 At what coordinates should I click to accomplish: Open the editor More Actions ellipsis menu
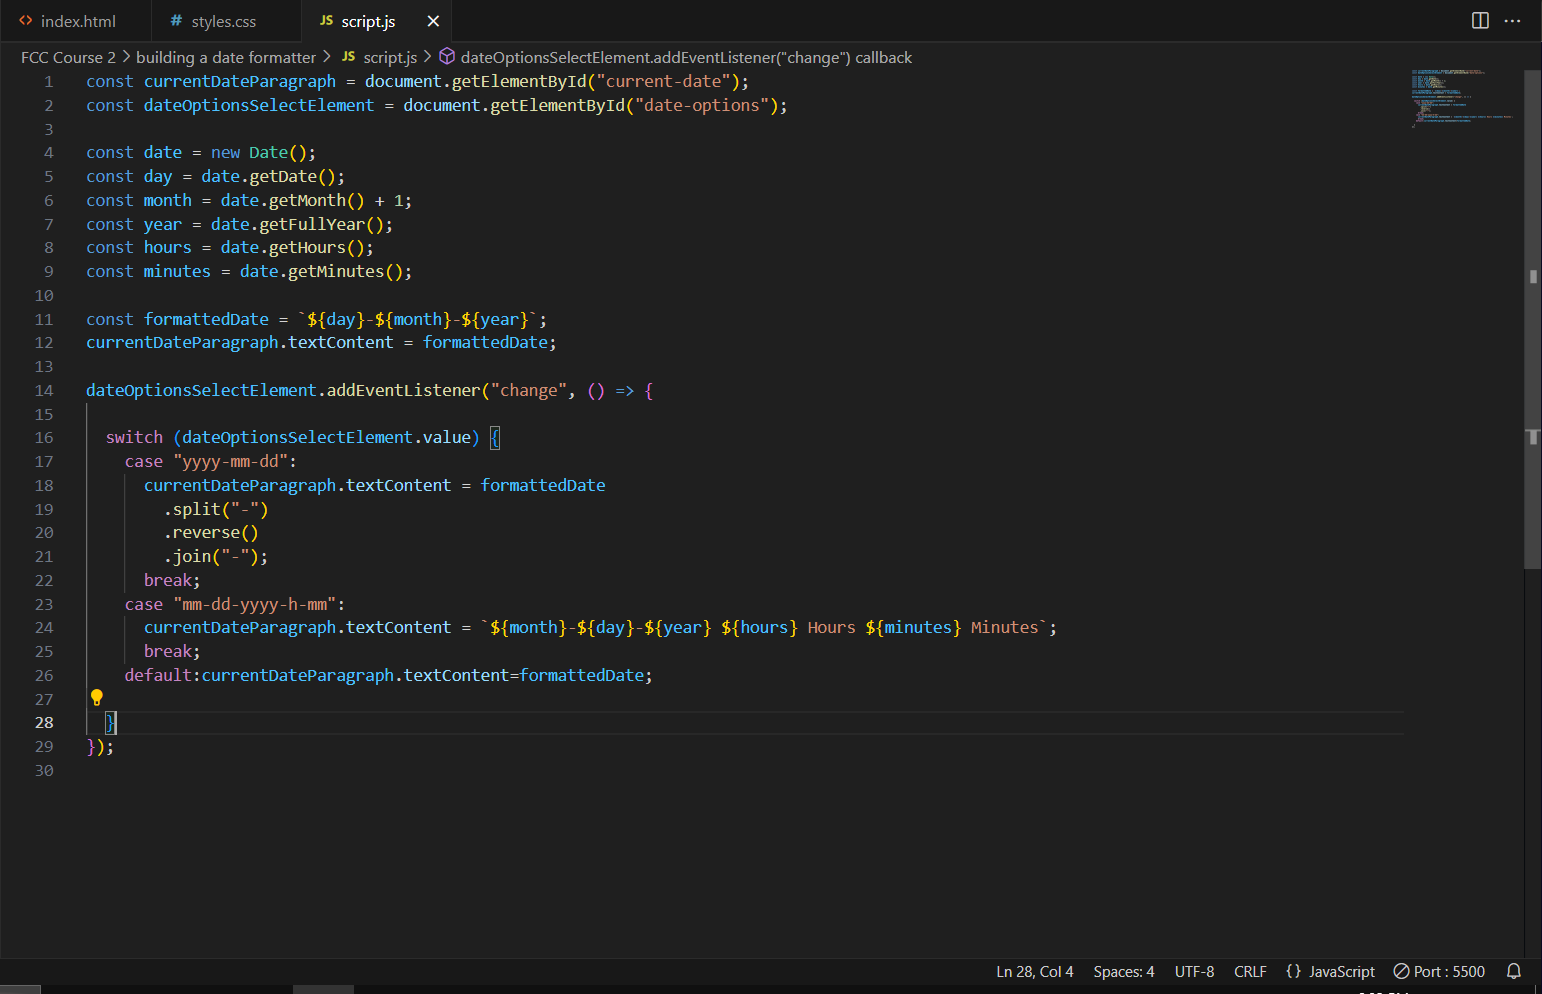point(1513,21)
